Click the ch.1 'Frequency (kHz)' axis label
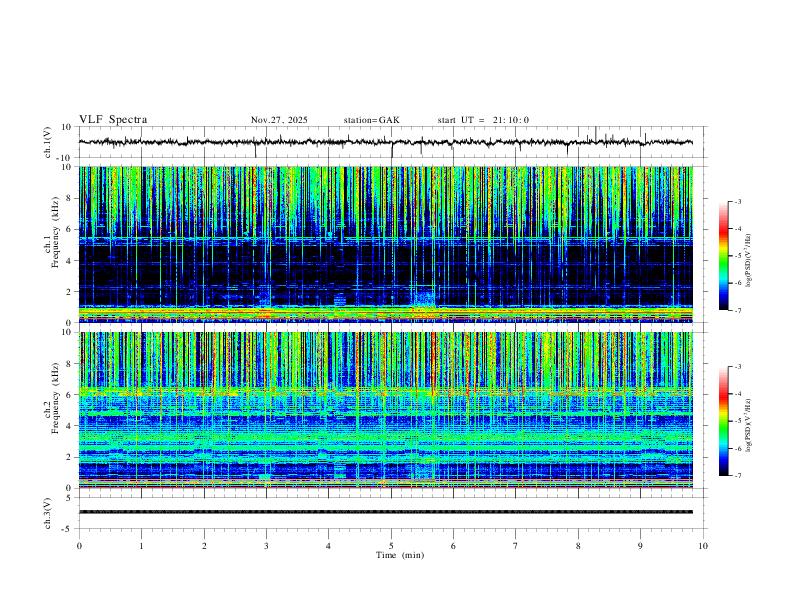 point(55,231)
